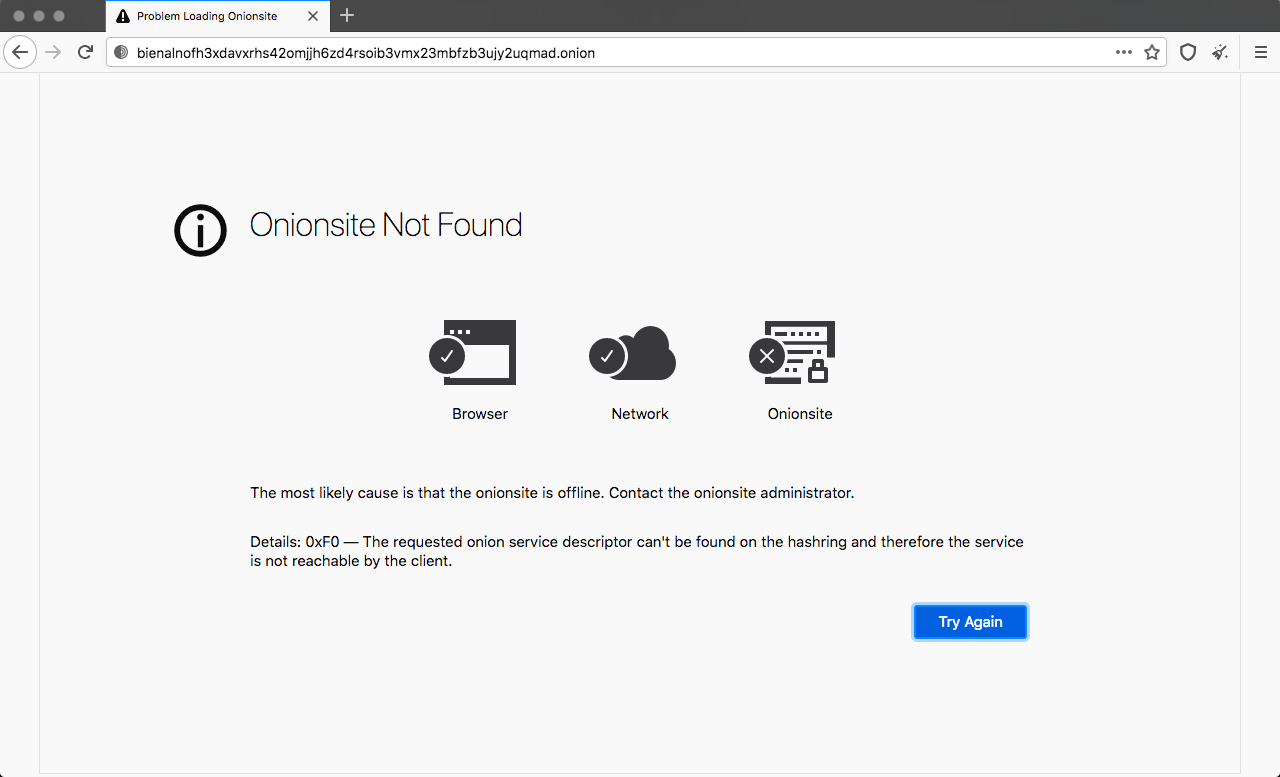Open the page actions three-dots menu
This screenshot has height=777, width=1280.
tap(1124, 53)
